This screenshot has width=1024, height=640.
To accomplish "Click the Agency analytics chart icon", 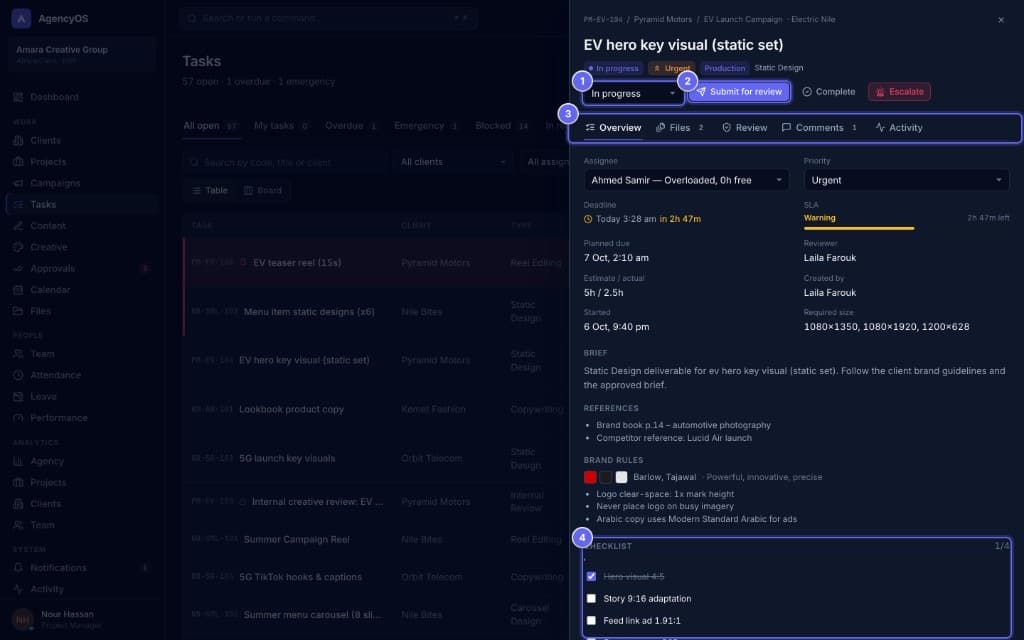I will click(18, 461).
